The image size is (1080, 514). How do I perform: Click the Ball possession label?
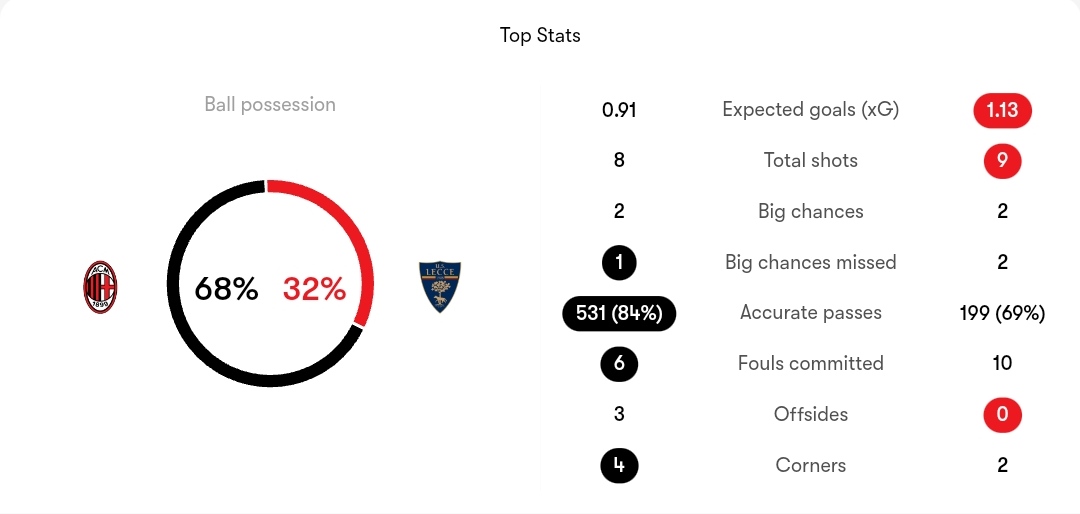[x=270, y=105]
